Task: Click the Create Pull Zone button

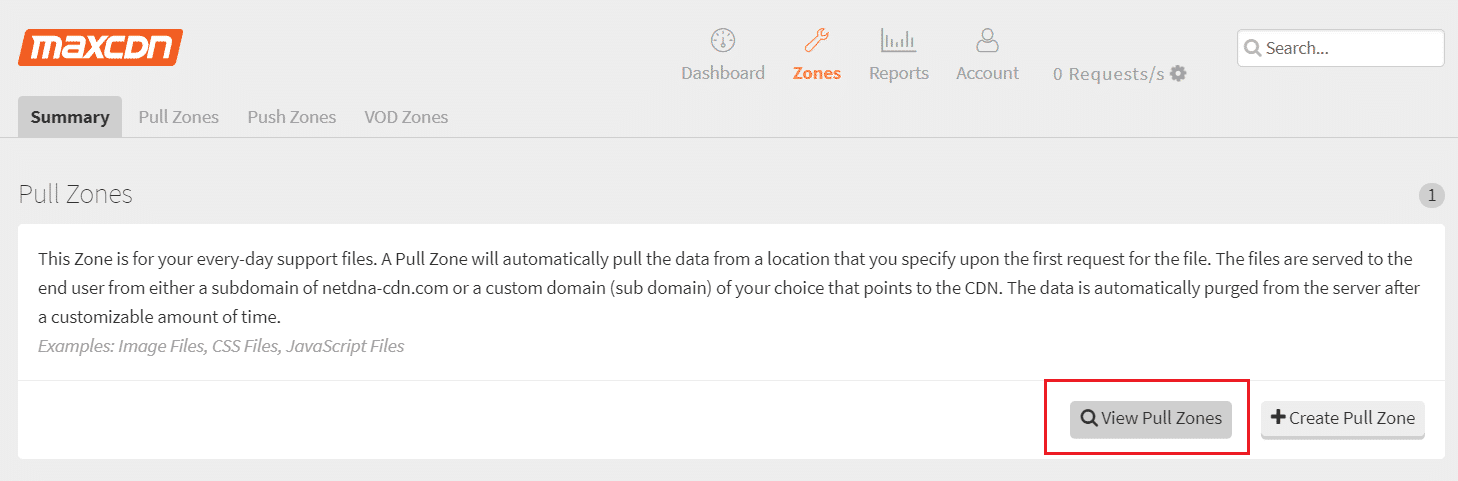Action: click(x=1343, y=419)
